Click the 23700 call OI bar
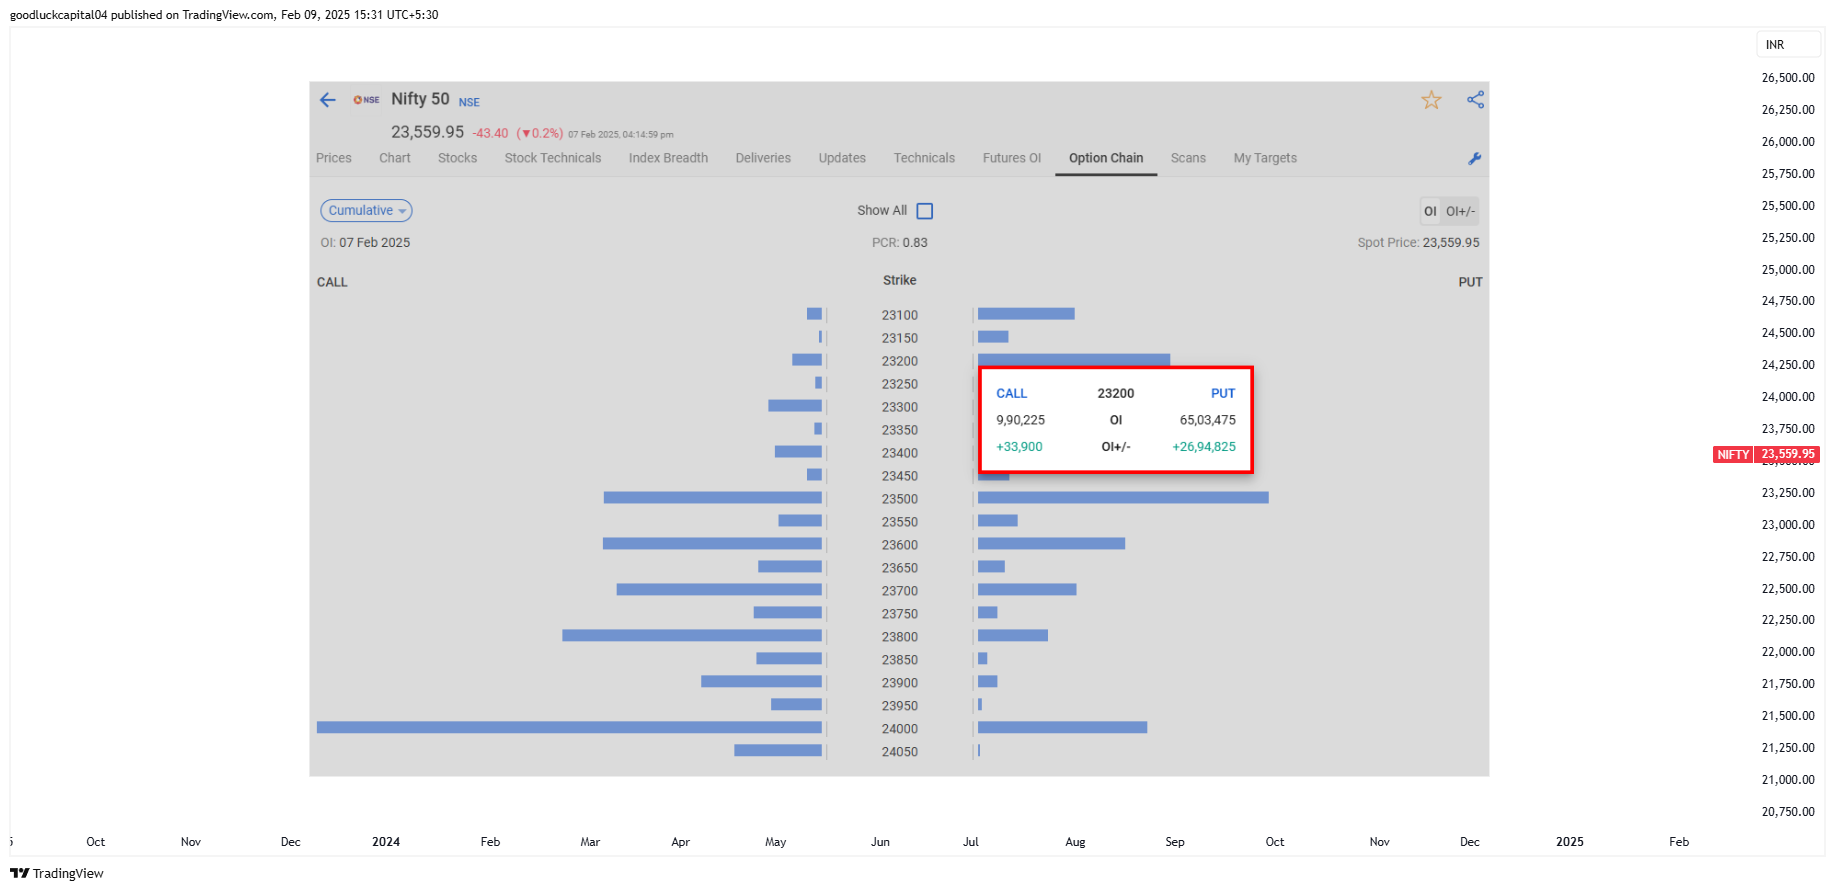The image size is (1835, 891). (719, 590)
